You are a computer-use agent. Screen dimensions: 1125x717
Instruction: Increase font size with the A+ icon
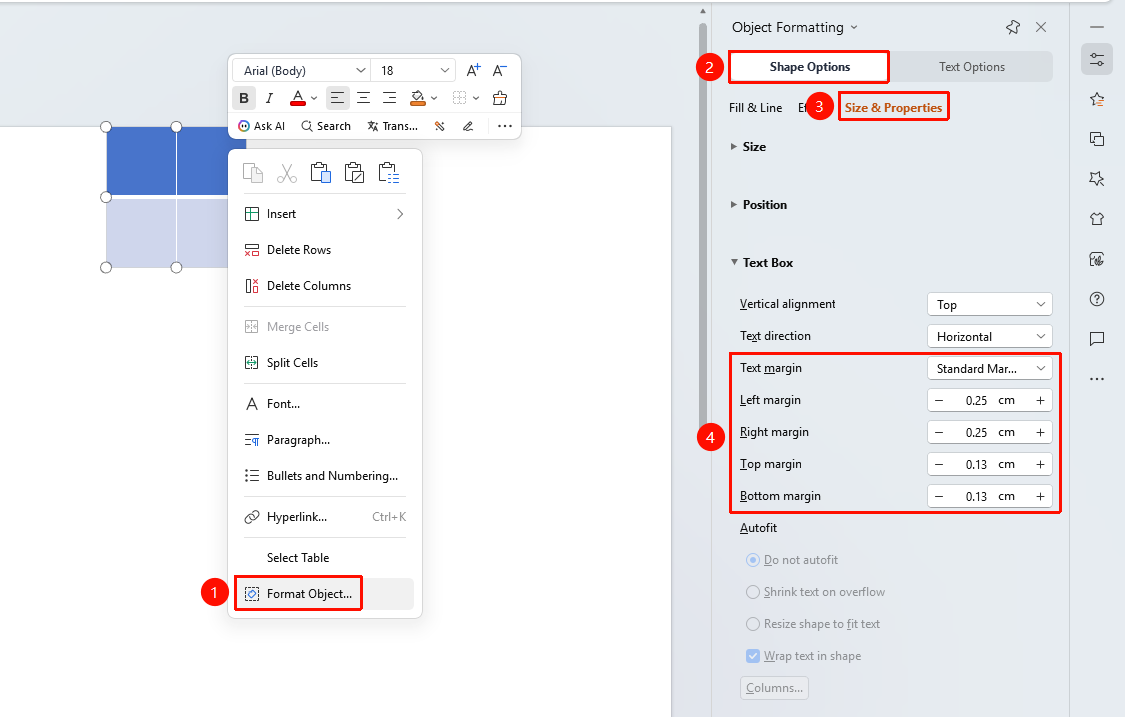pos(474,70)
